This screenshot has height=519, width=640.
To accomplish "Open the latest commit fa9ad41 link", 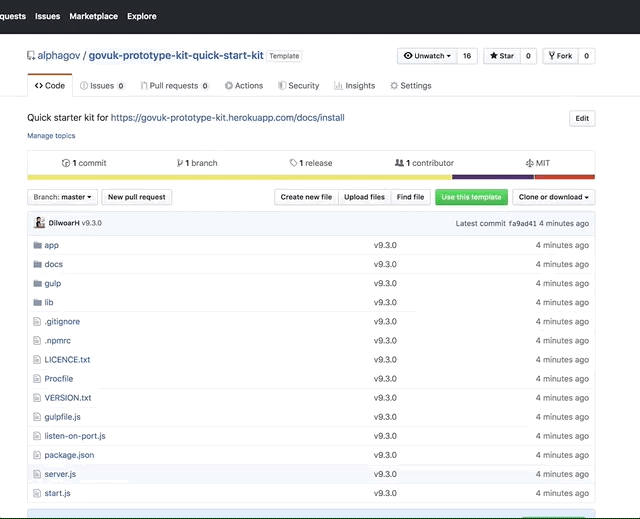I will click(522, 224).
